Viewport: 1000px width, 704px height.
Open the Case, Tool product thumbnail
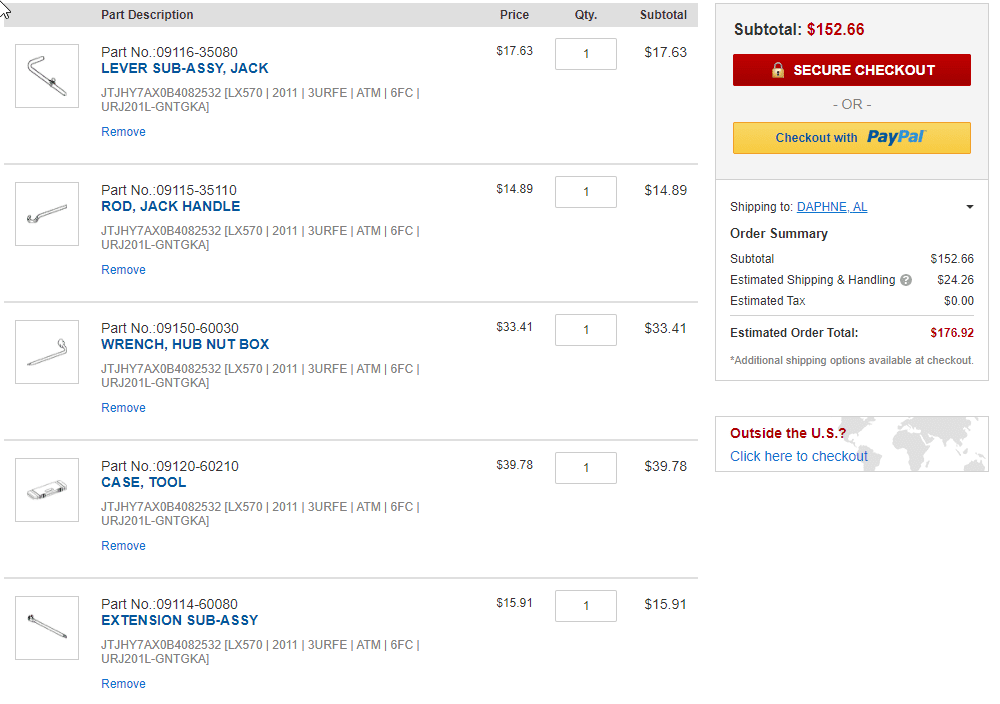[x=47, y=490]
